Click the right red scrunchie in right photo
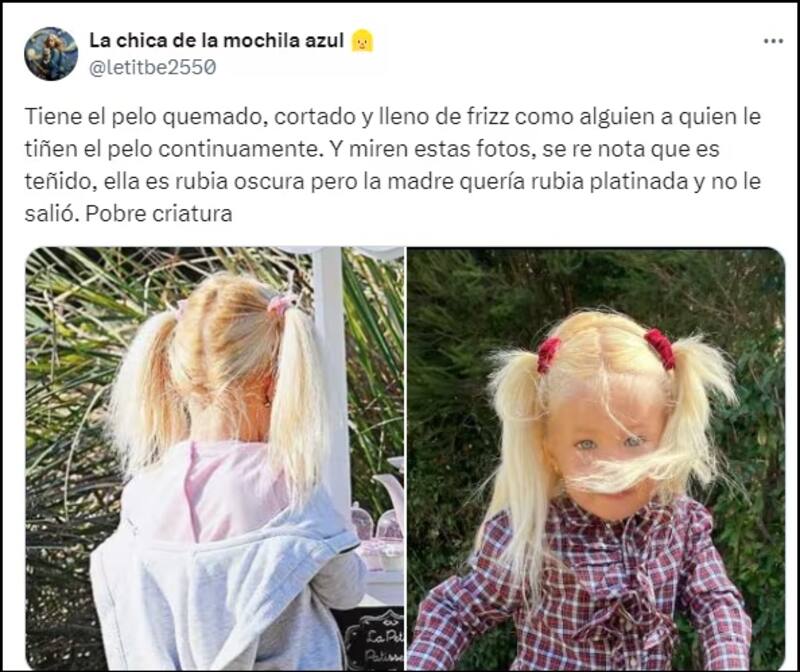Screen dimensions: 800x672 tap(660, 348)
